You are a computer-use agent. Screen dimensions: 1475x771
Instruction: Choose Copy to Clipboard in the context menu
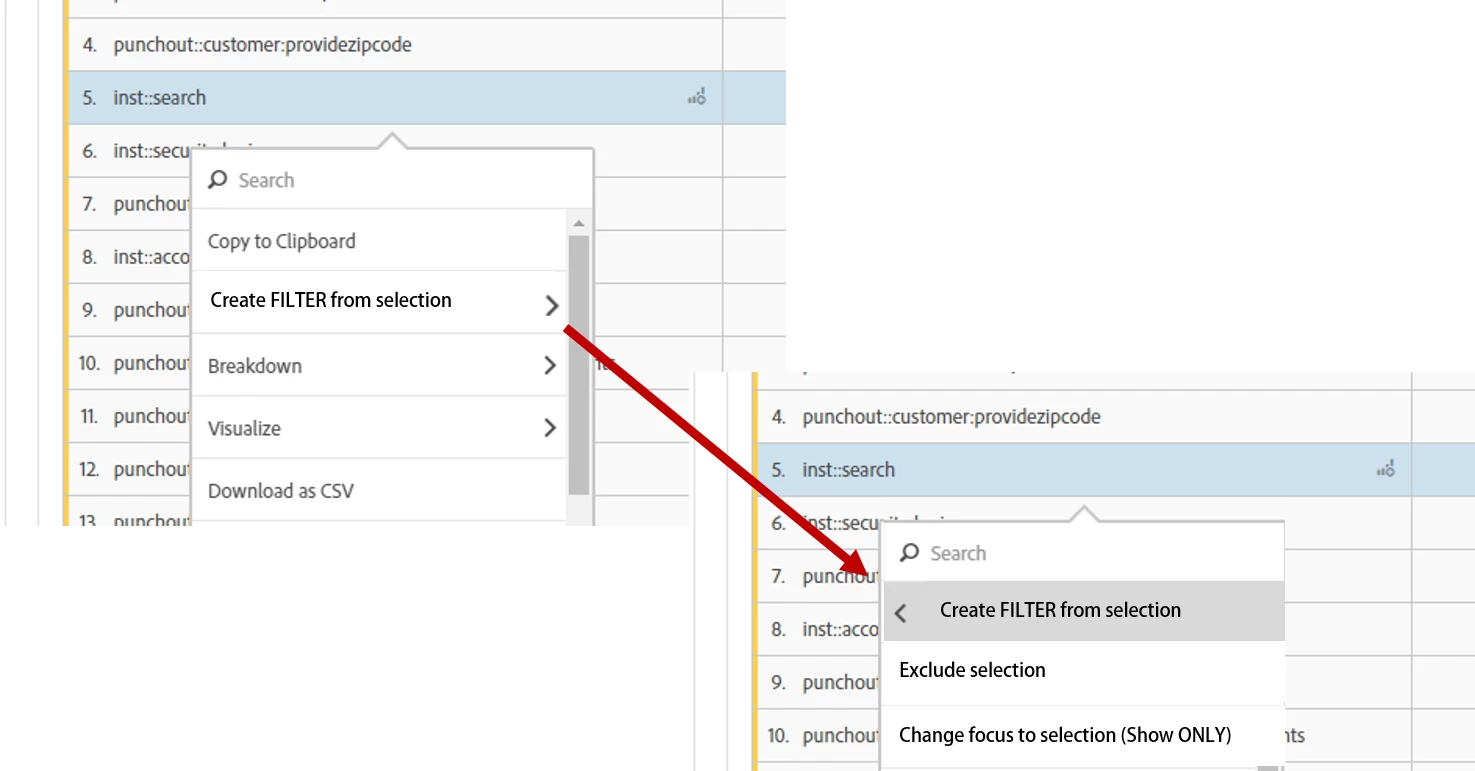379,241
